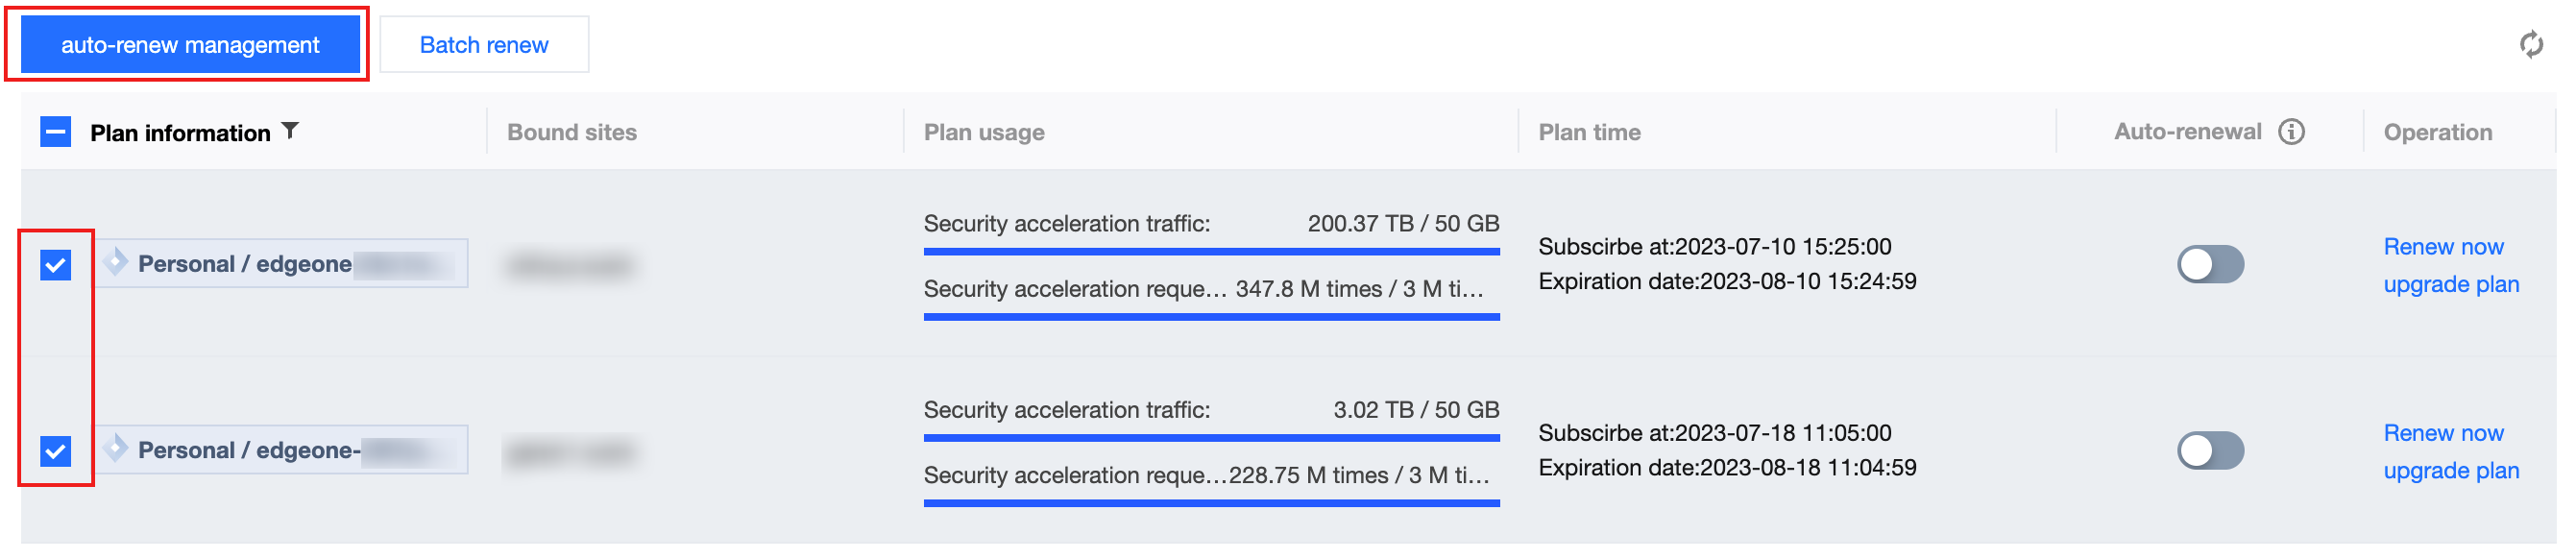Click Renew now for plan expiring 2023-08-18
The width and height of the screenshot is (2576, 559).
[x=2443, y=433]
